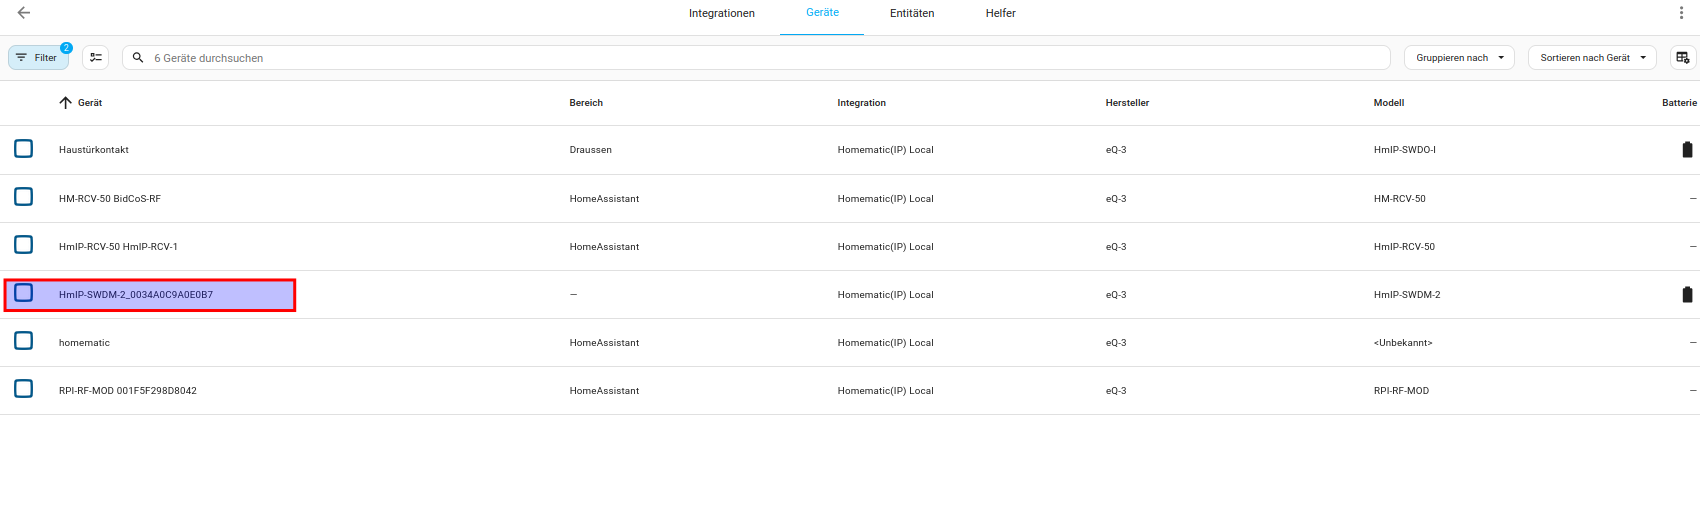Go to the Helfer tab
The height and width of the screenshot is (508, 1700).
pyautogui.click(x=1000, y=14)
